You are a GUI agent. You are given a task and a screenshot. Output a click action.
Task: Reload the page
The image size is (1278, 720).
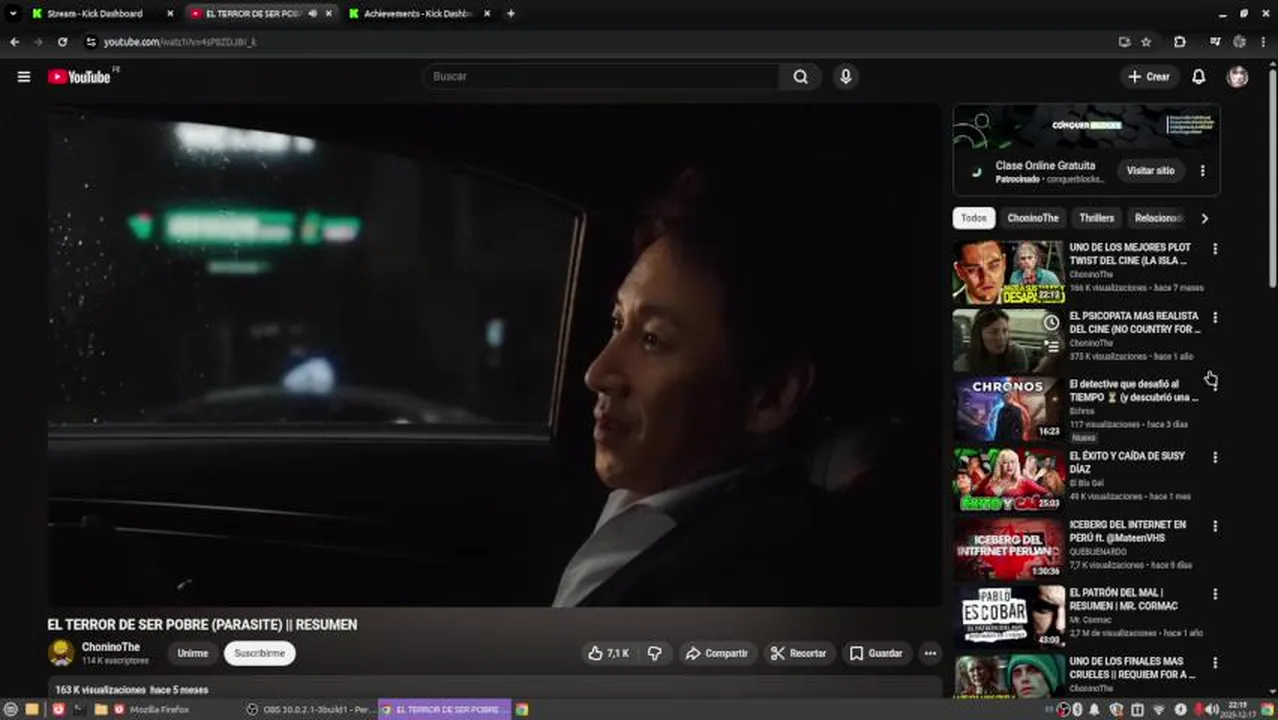62,42
